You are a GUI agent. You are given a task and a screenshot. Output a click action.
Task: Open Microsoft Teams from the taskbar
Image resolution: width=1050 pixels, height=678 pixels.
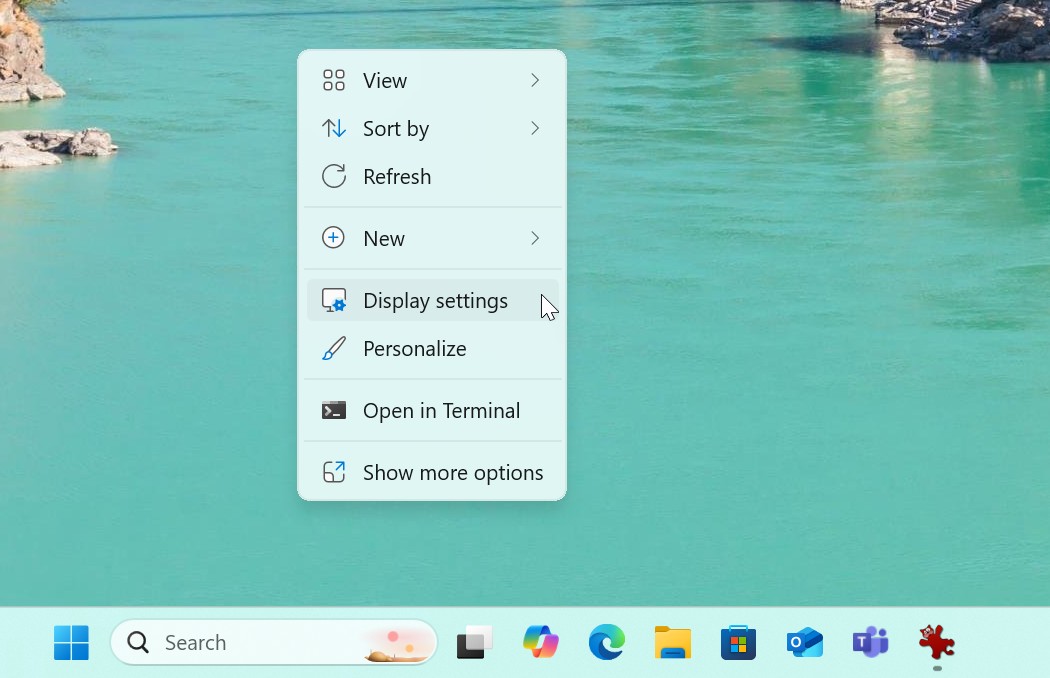[870, 642]
